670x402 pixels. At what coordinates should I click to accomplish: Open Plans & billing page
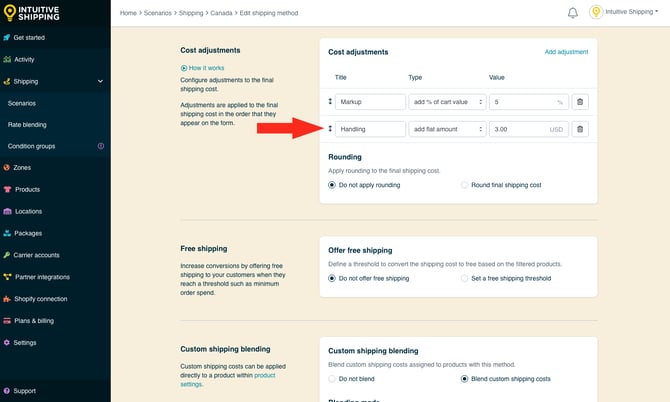click(x=34, y=321)
